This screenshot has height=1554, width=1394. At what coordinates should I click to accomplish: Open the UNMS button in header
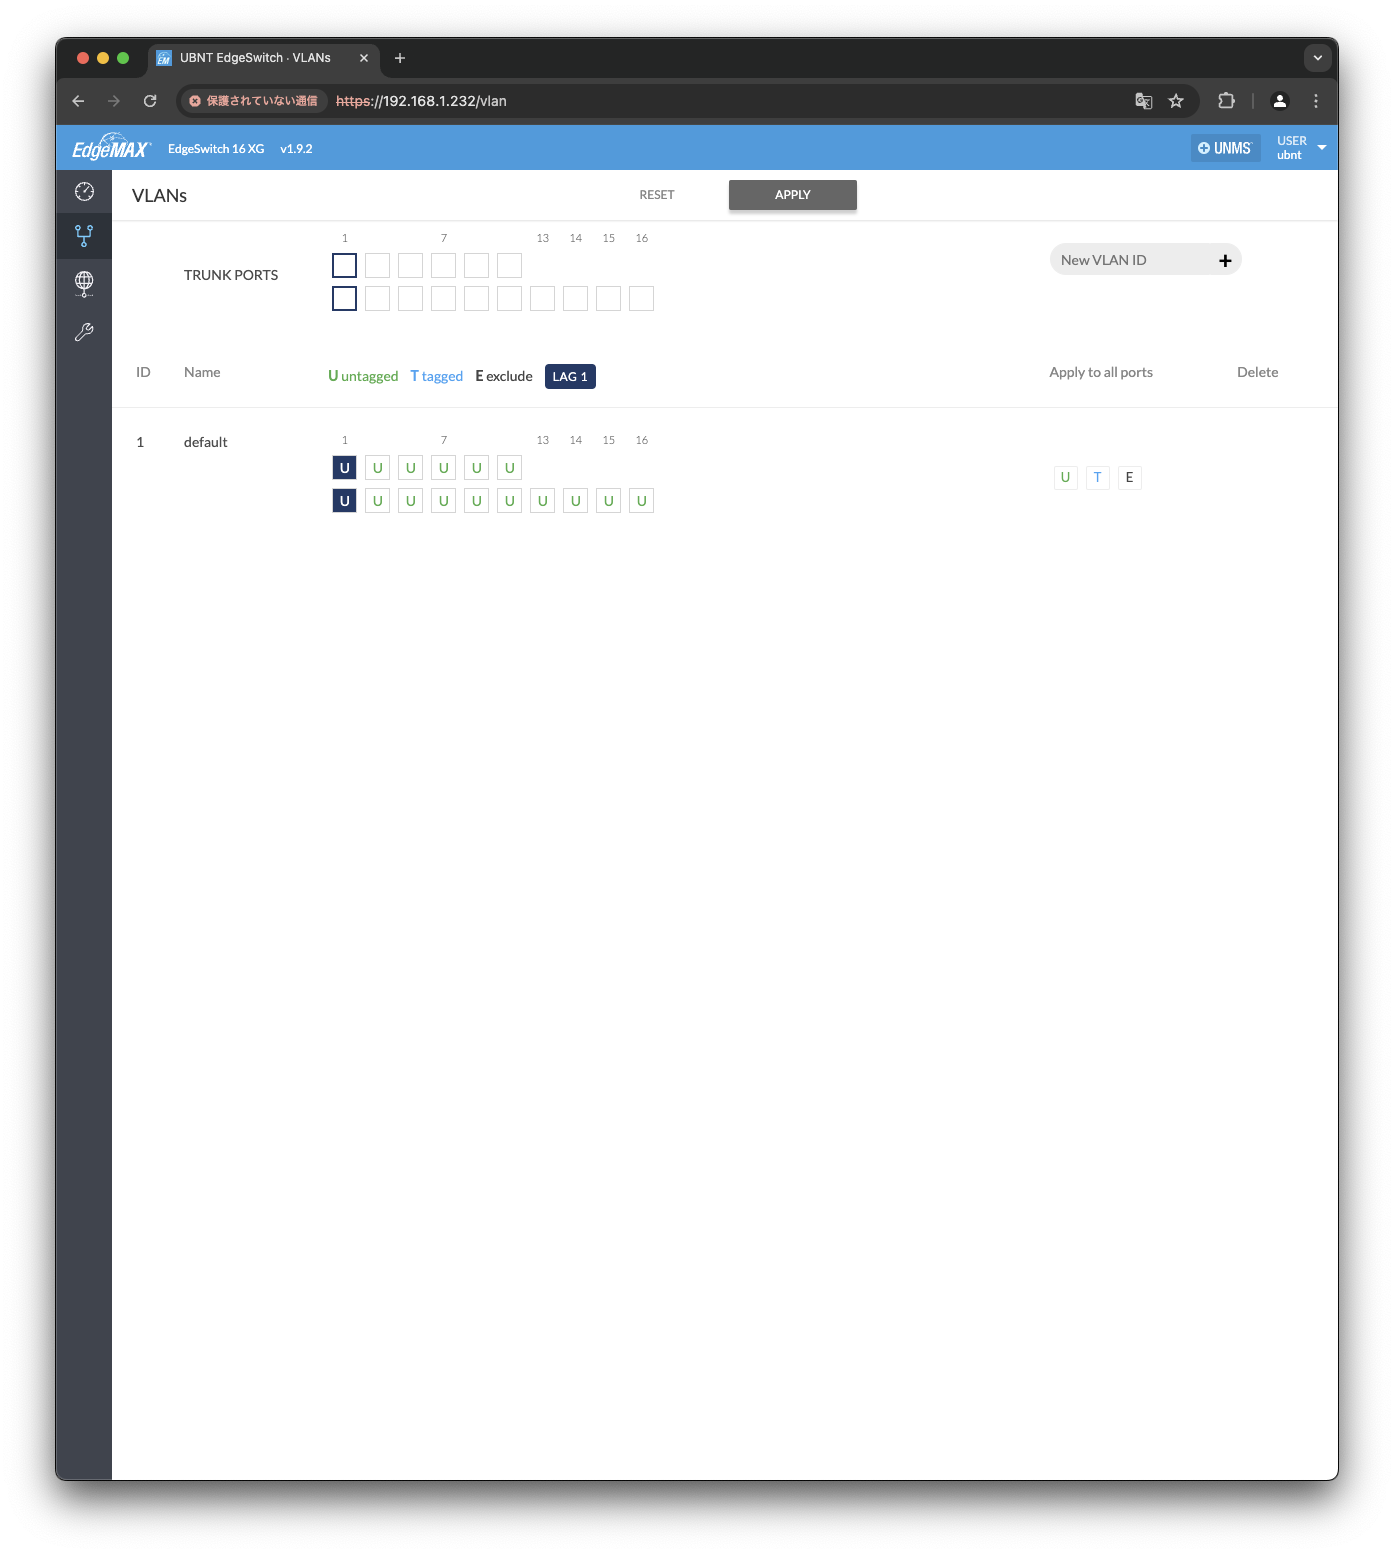pos(1225,148)
